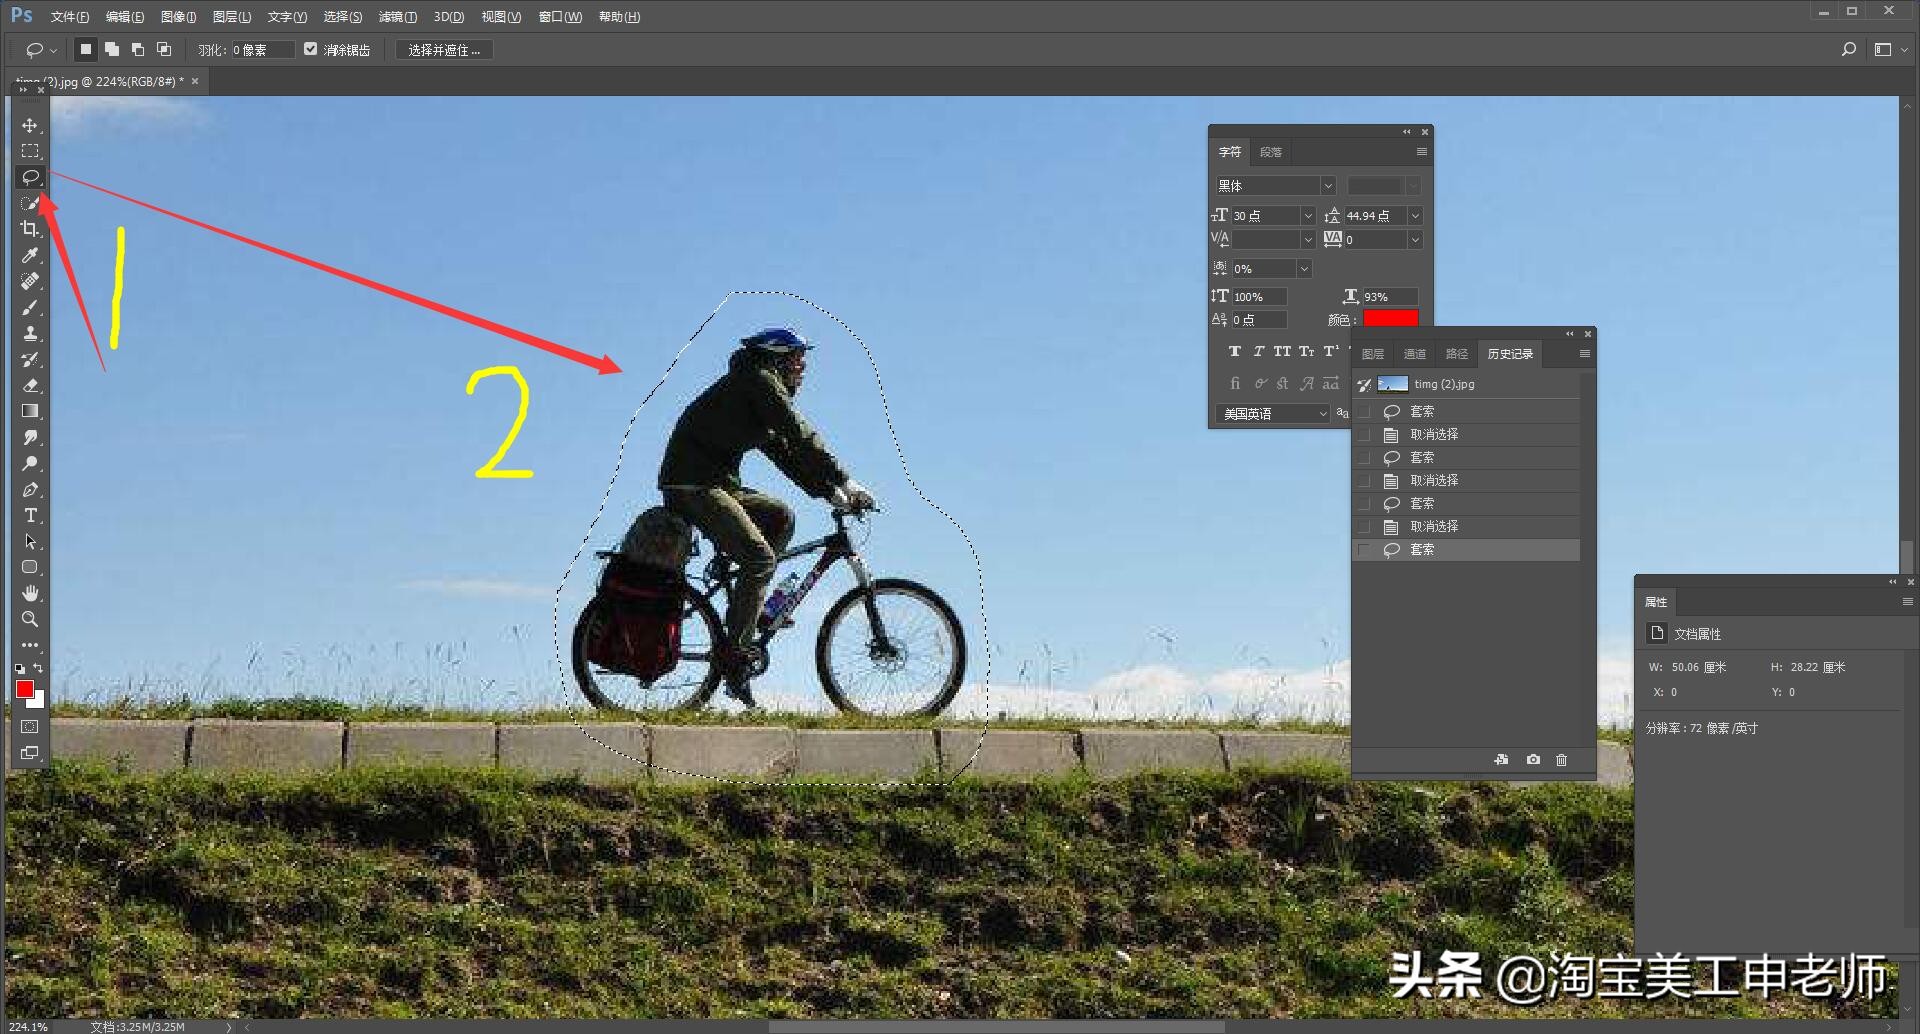Image resolution: width=1920 pixels, height=1034 pixels.
Task: Select the Zoom tool
Action: click(30, 619)
